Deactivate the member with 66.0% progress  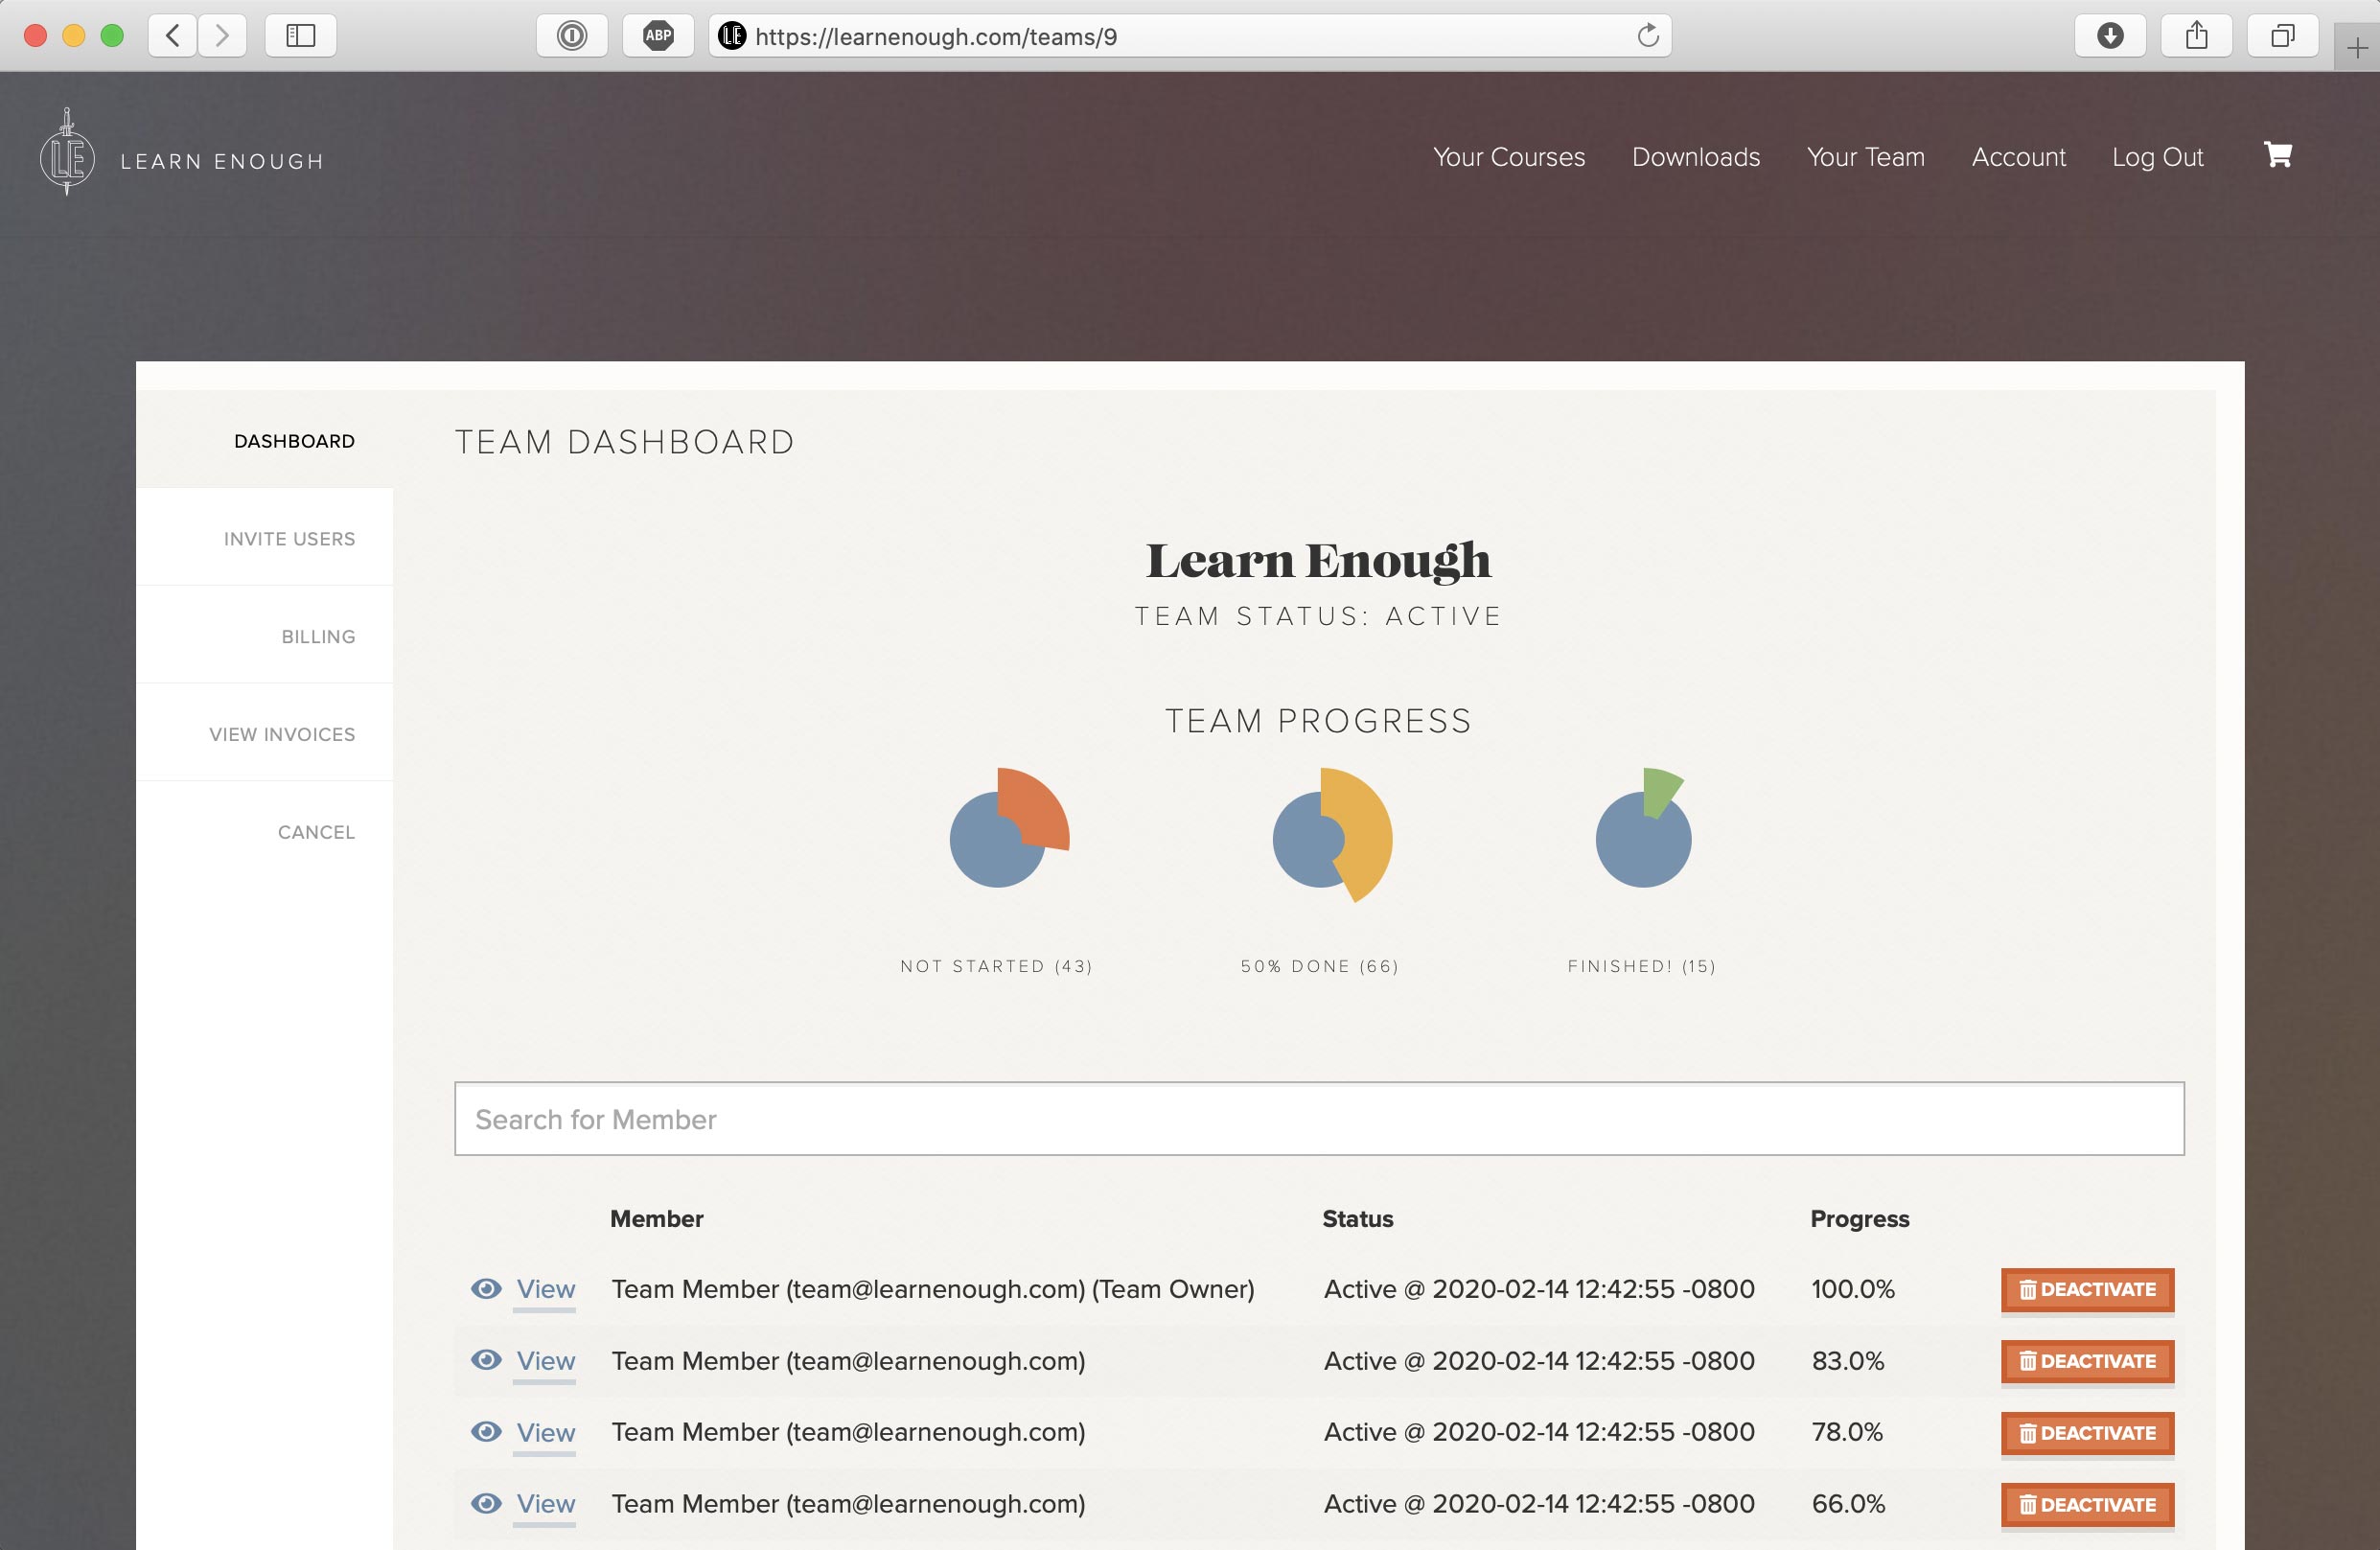click(2087, 1505)
